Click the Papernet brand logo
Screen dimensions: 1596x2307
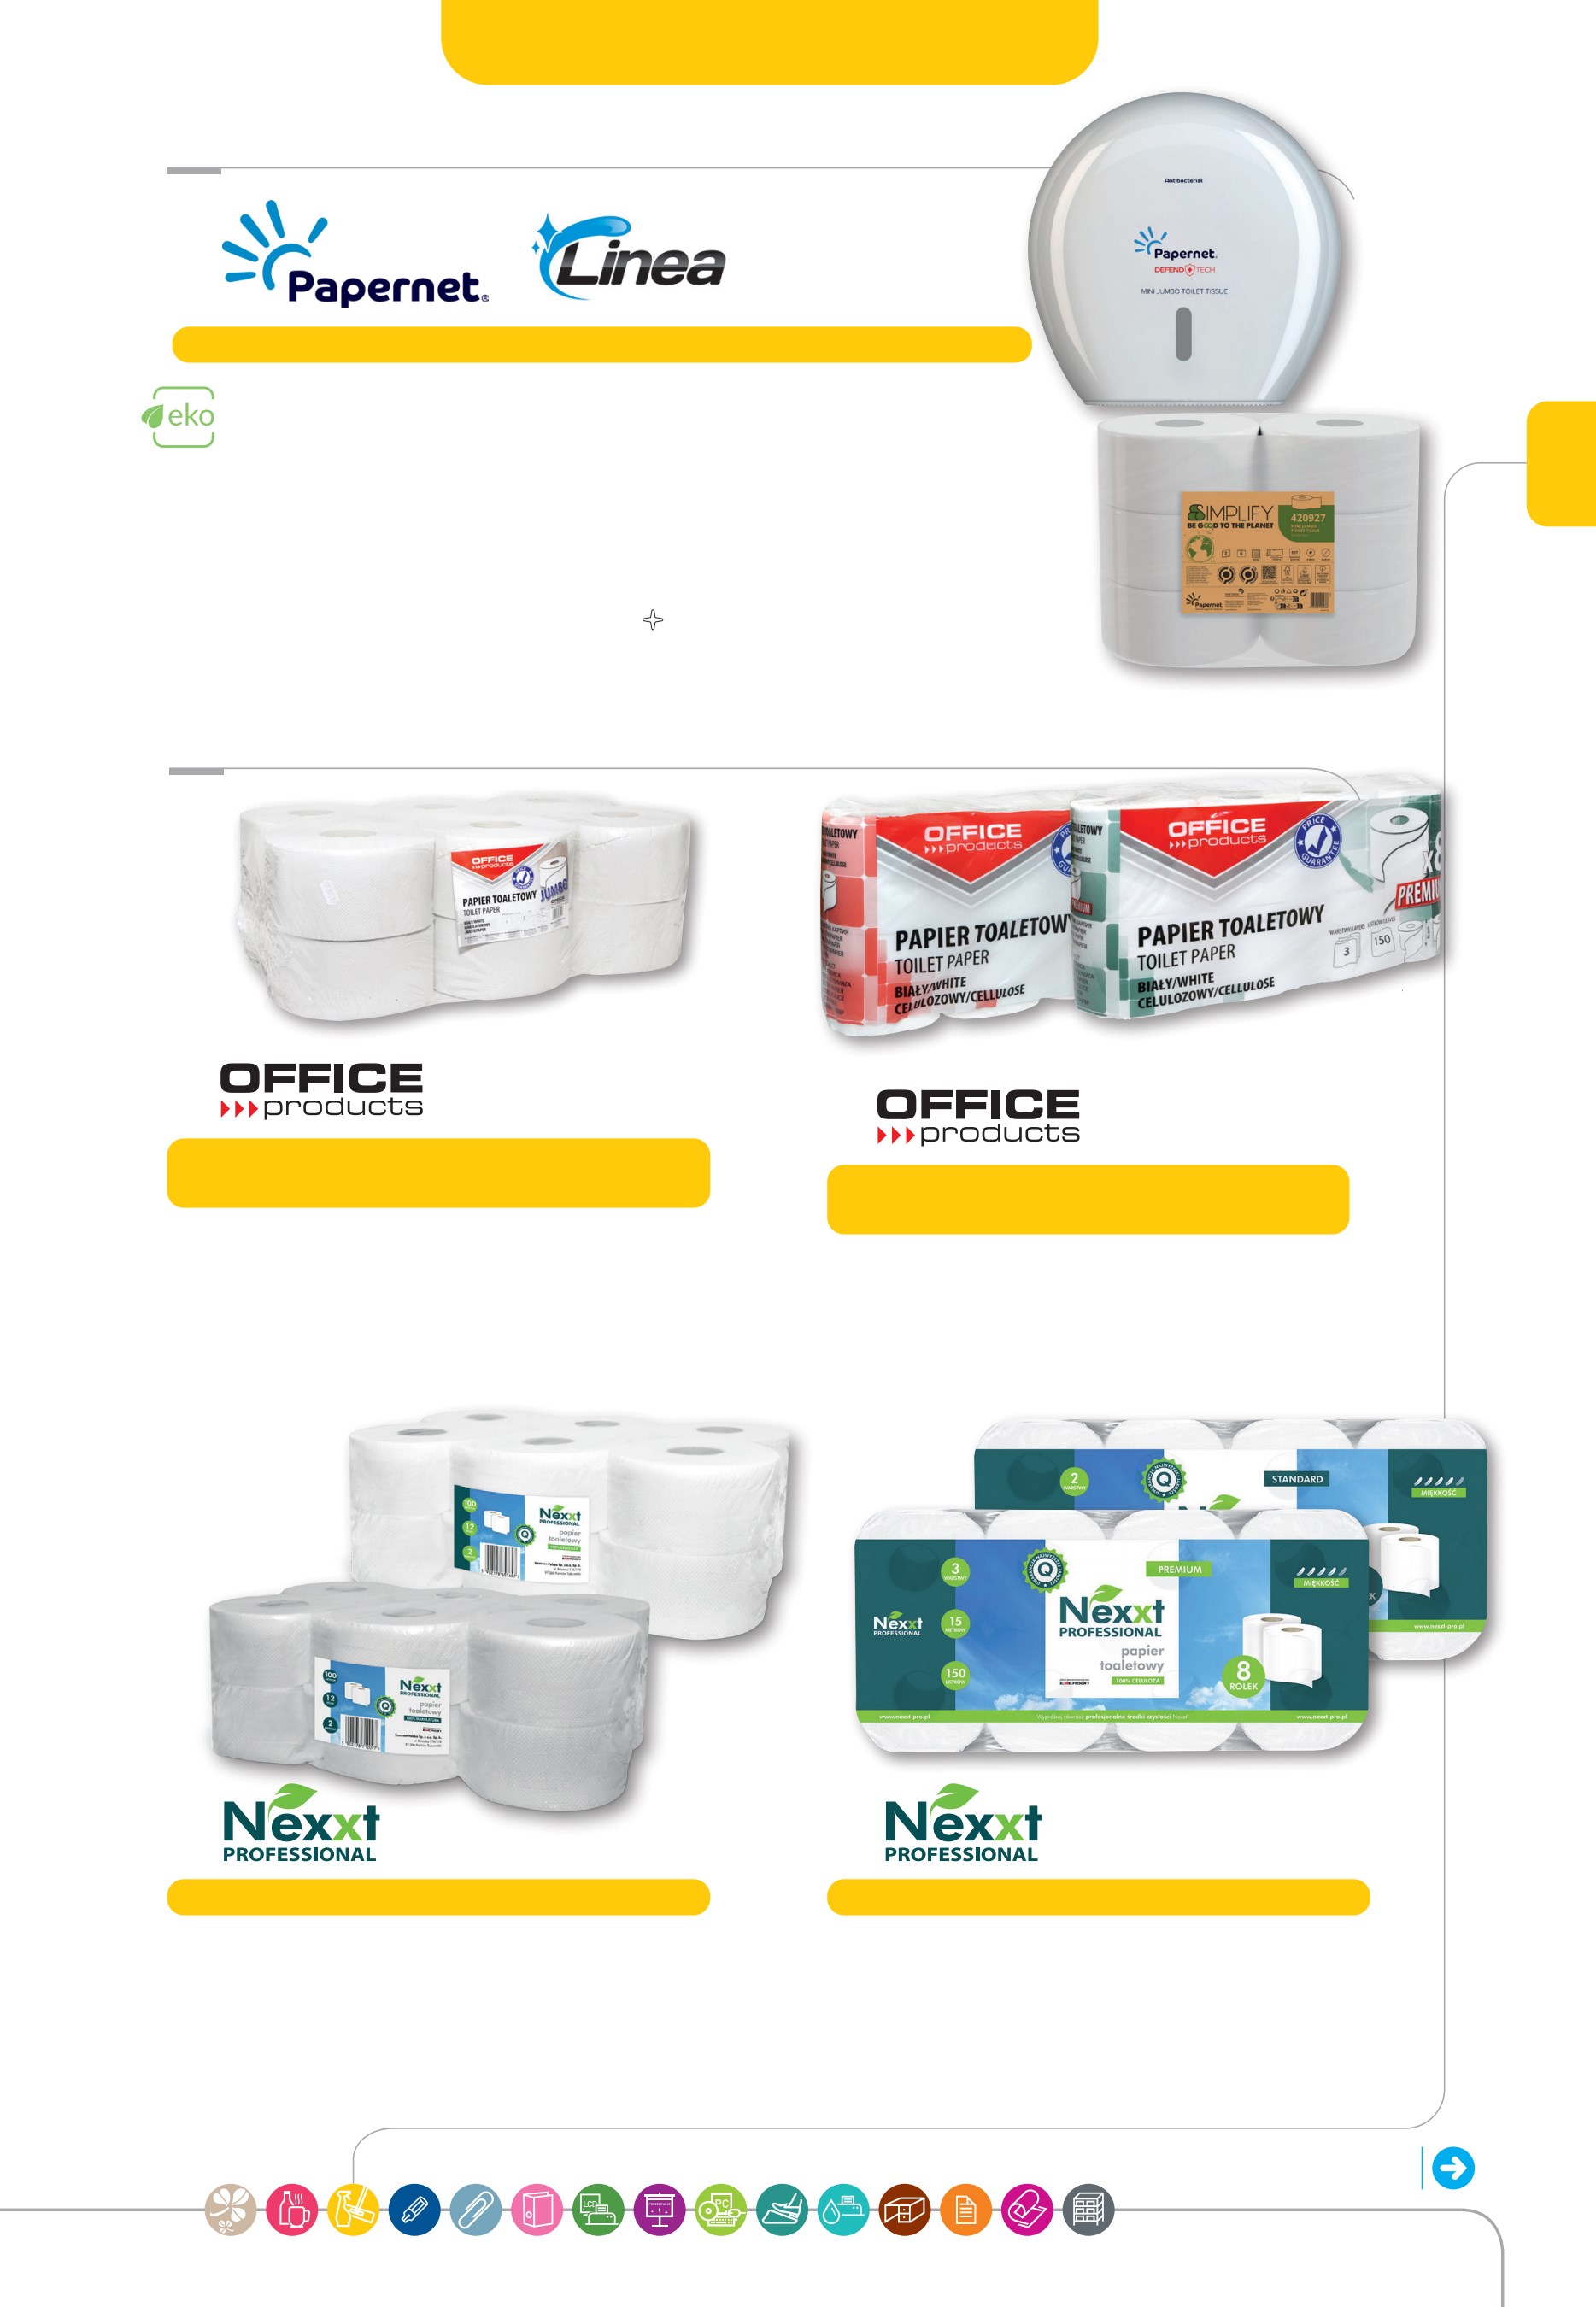click(x=355, y=253)
